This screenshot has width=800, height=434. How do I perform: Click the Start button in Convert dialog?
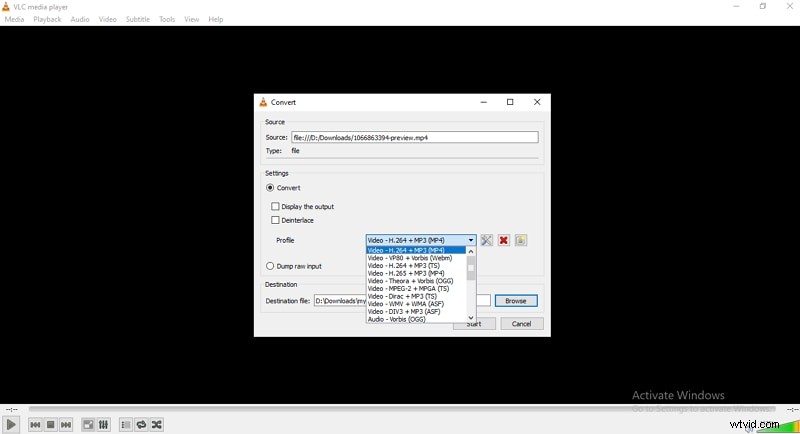pyautogui.click(x=474, y=324)
